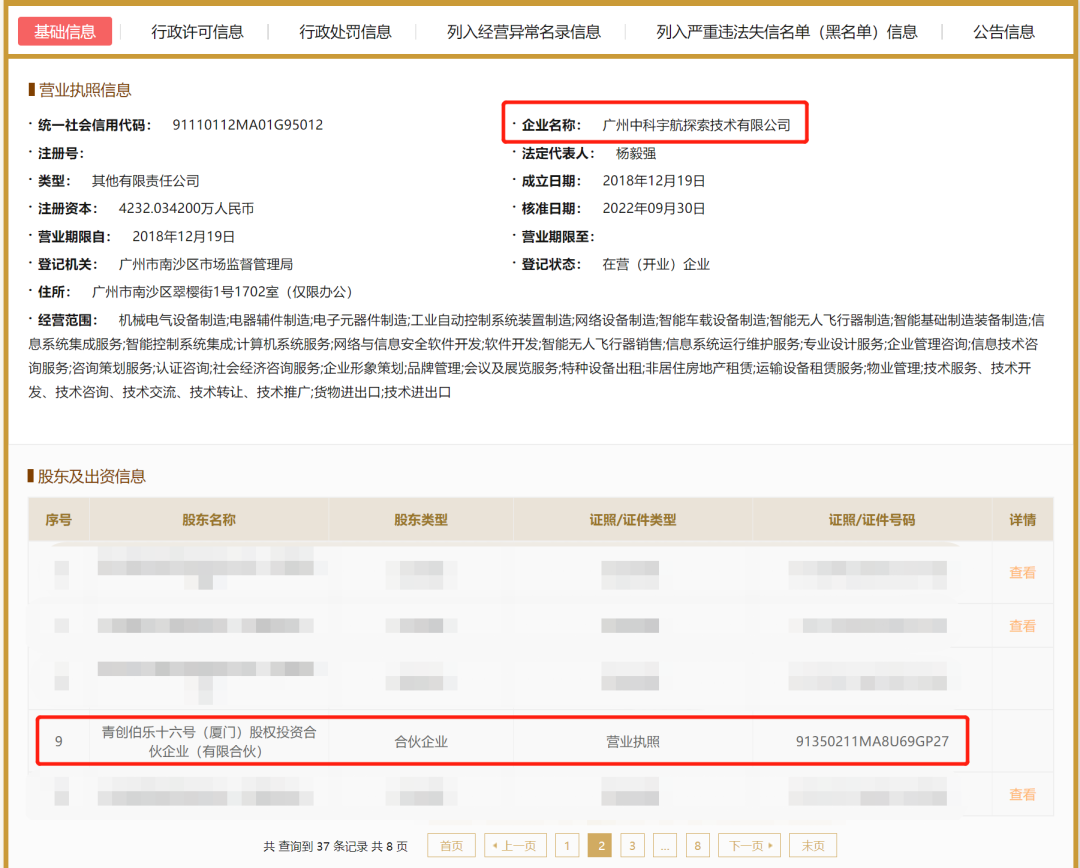1080x868 pixels.
Task: Select the highlighted page 2 button
Action: (x=601, y=845)
